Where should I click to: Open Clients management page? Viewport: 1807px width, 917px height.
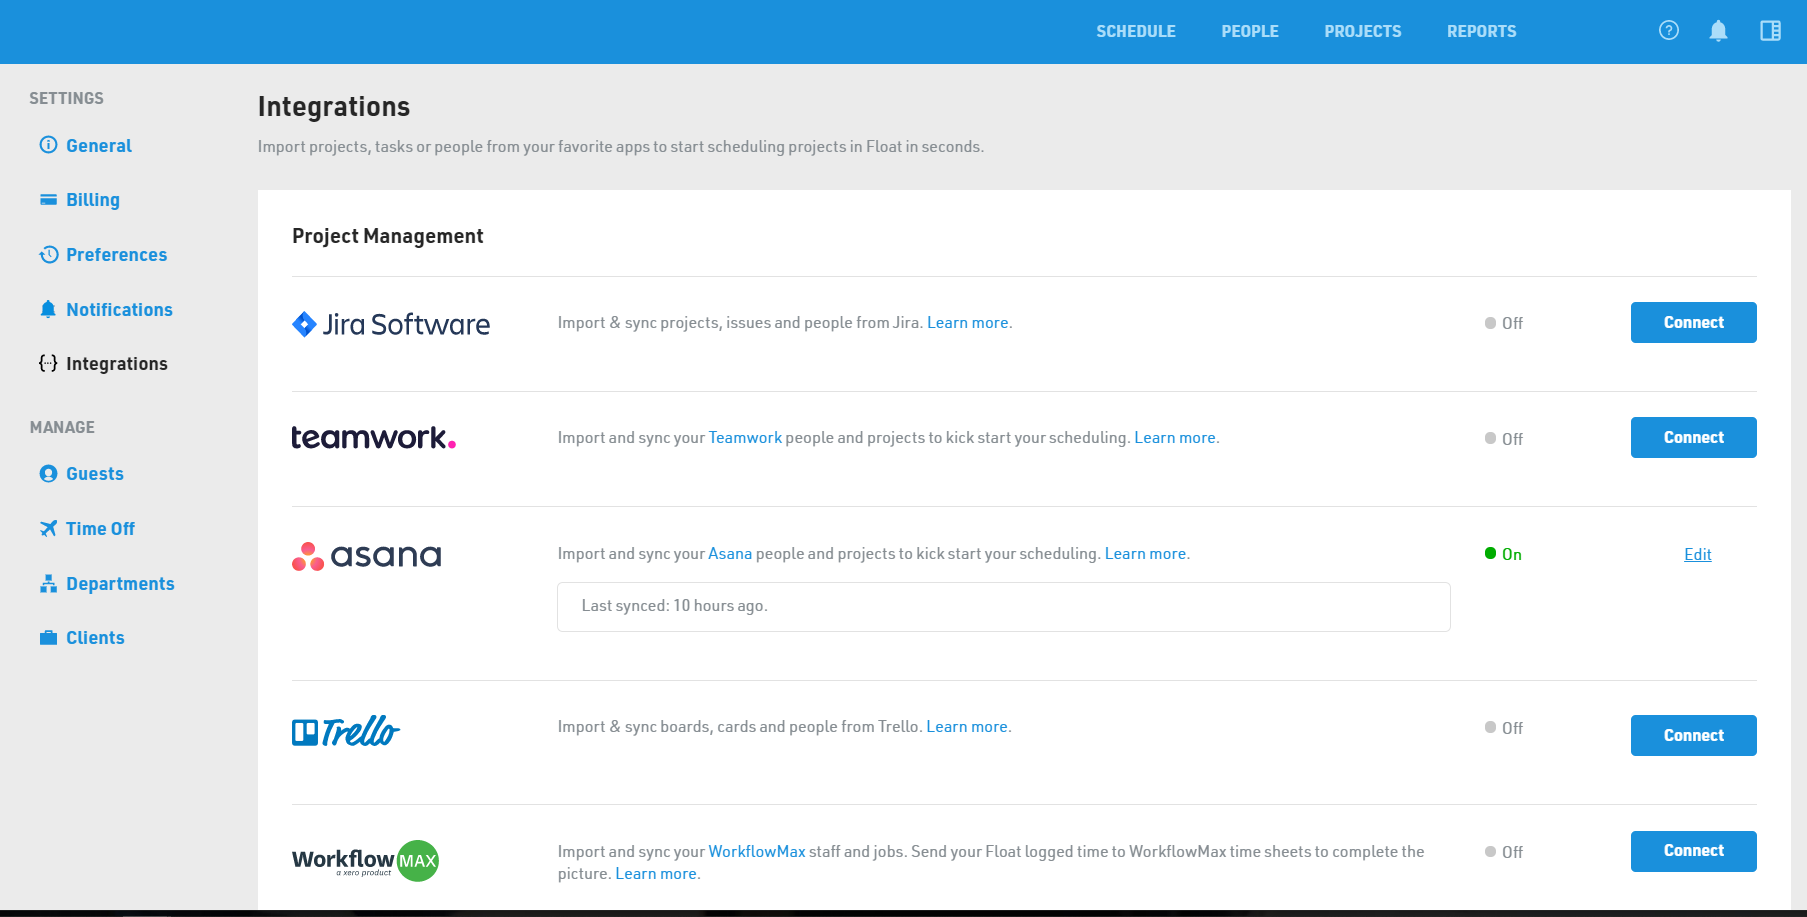[96, 638]
